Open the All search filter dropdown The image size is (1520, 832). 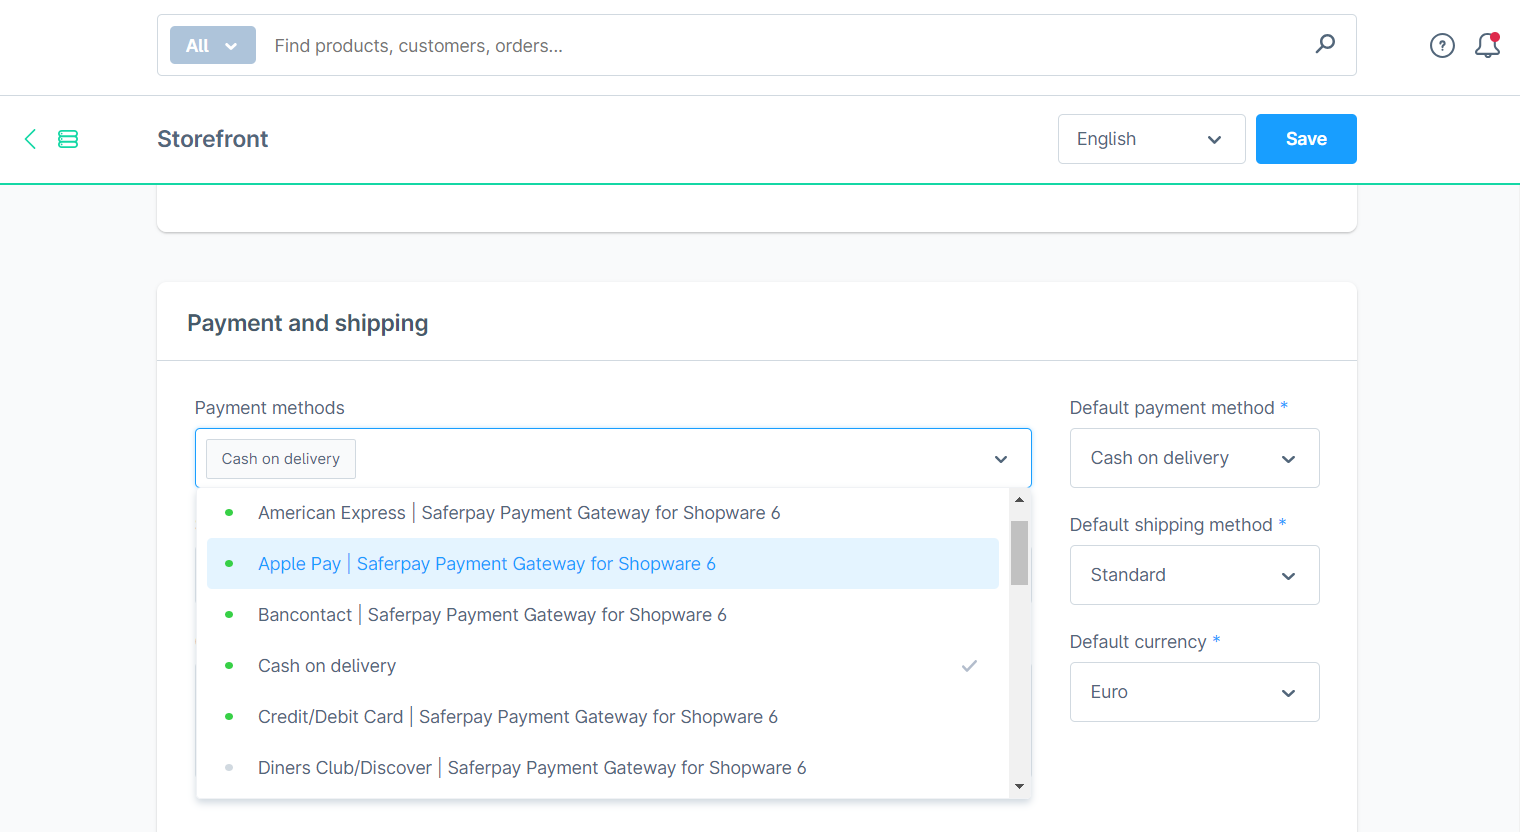coord(212,45)
